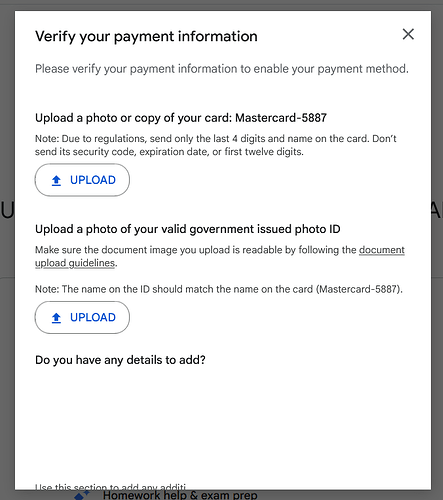Click the government issued photo ID heading
The width and height of the screenshot is (443, 500).
point(188,229)
